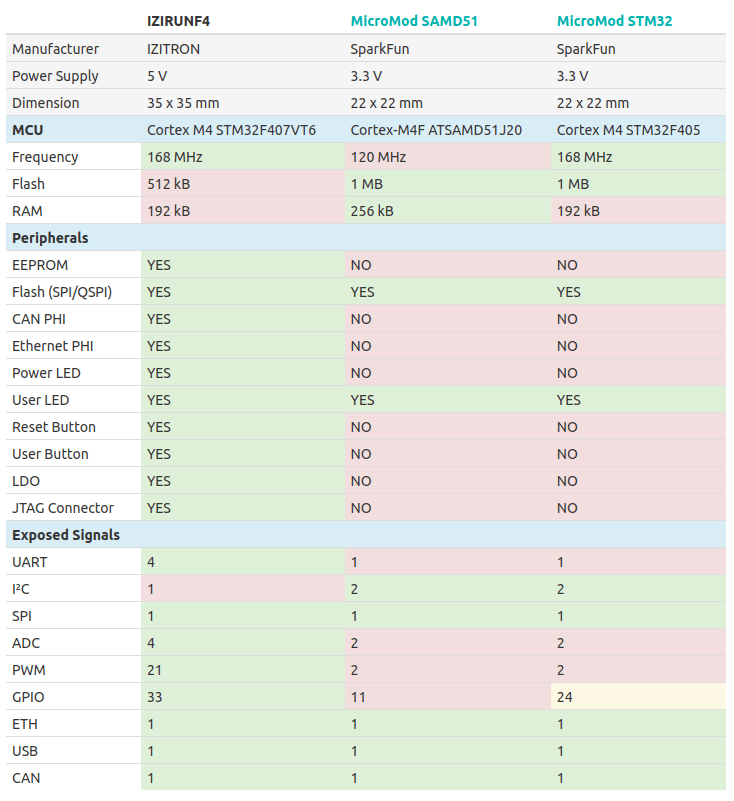Click the 5 V power supply value

157,76
